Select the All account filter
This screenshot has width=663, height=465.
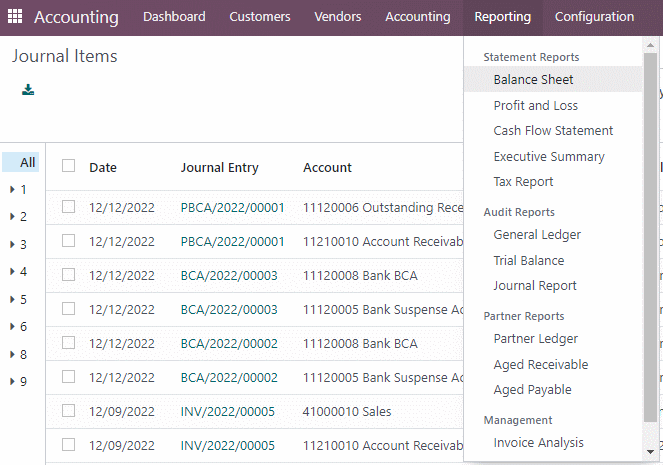tap(21, 162)
